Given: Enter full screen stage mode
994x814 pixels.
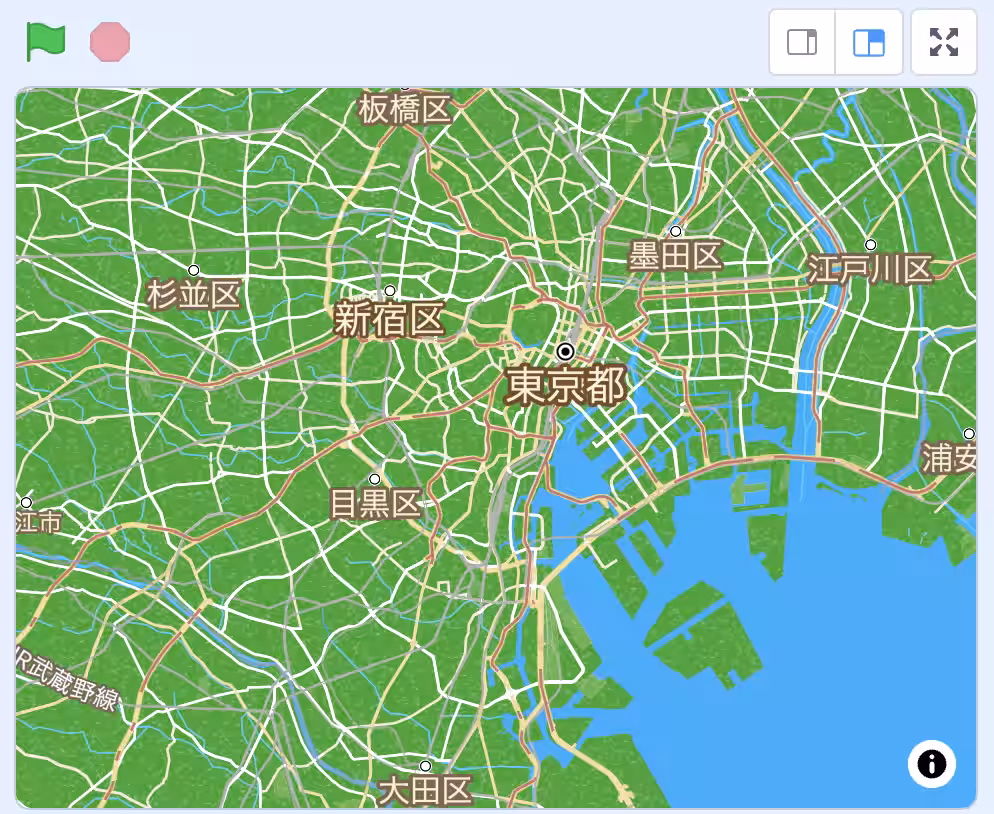Looking at the screenshot, I should (943, 42).
